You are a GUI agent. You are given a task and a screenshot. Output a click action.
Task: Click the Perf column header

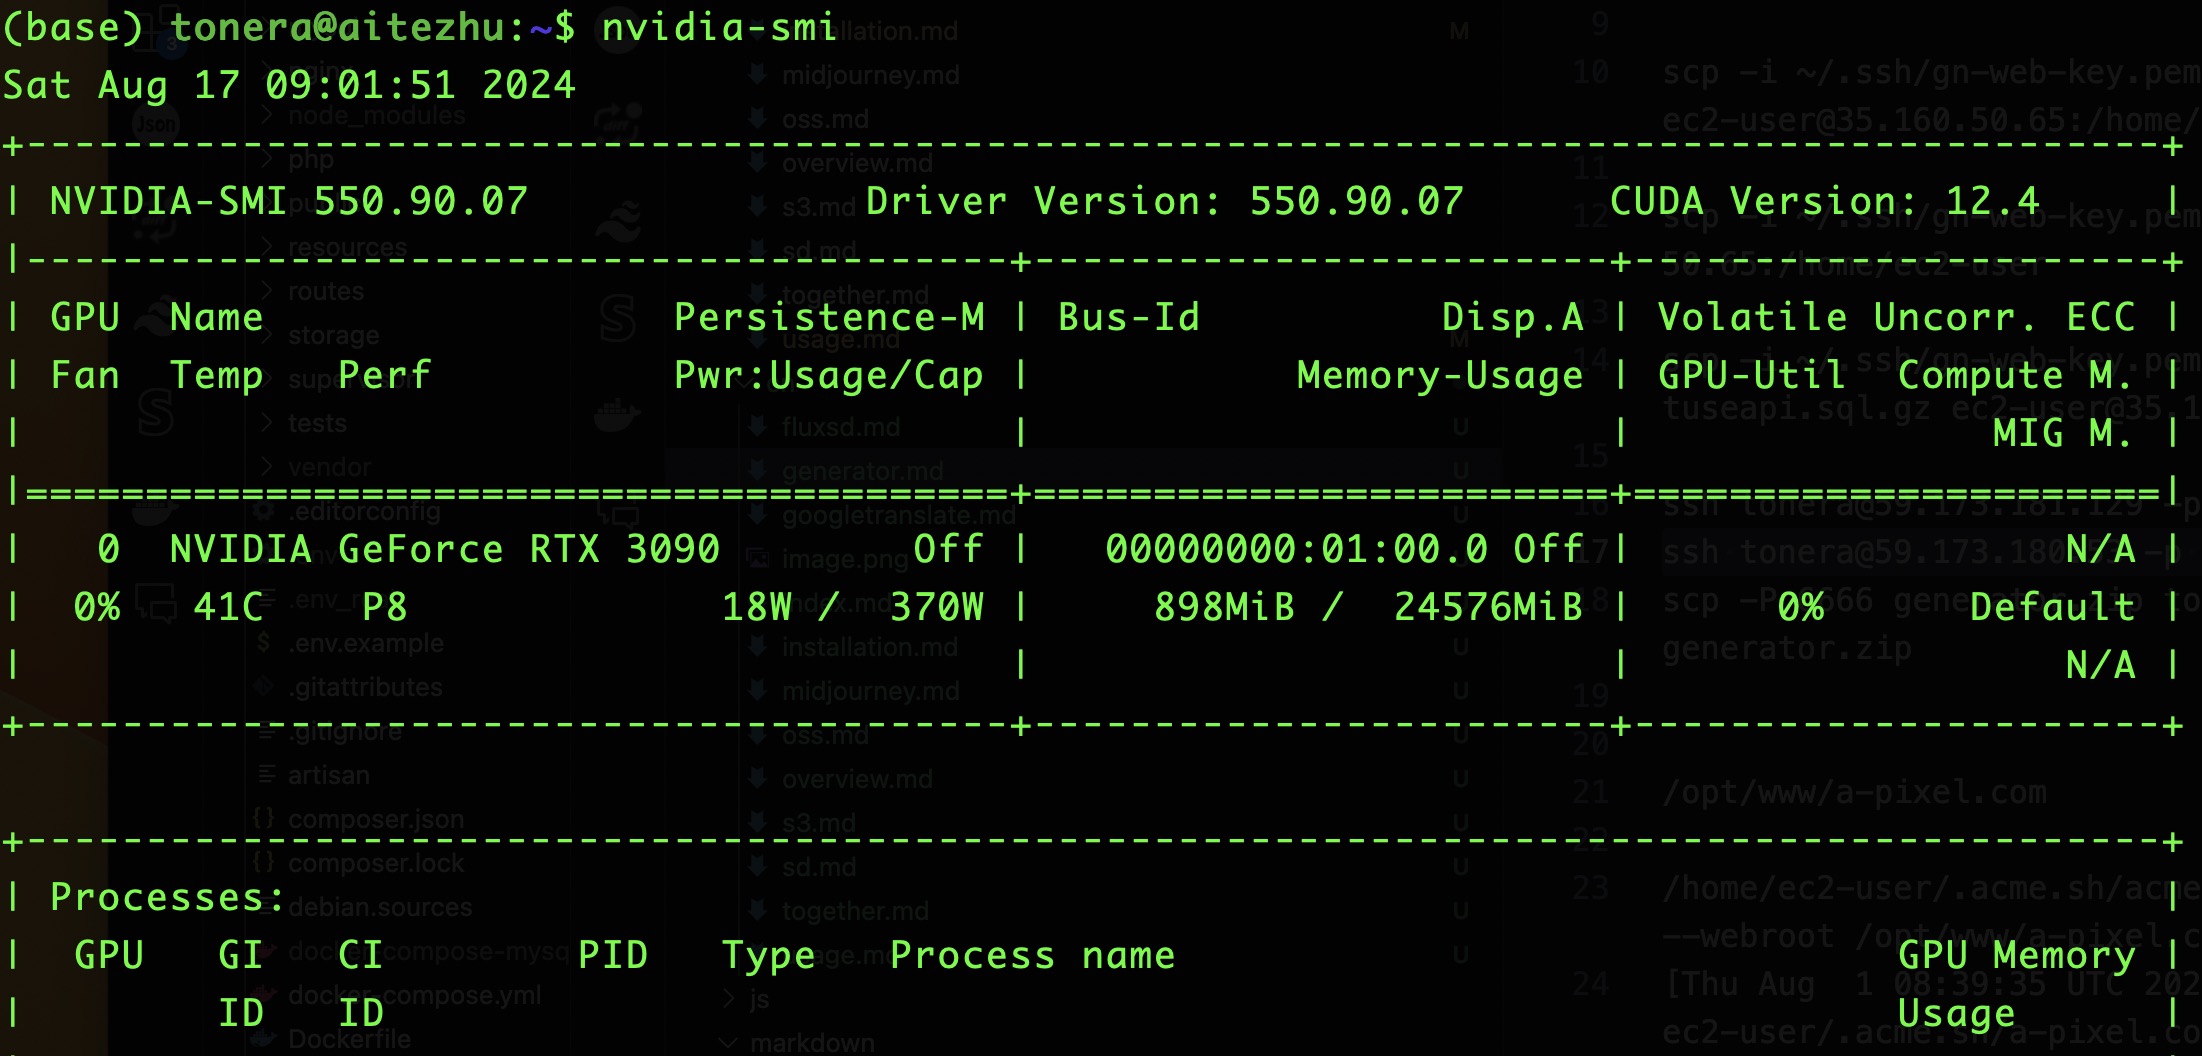tap(385, 375)
